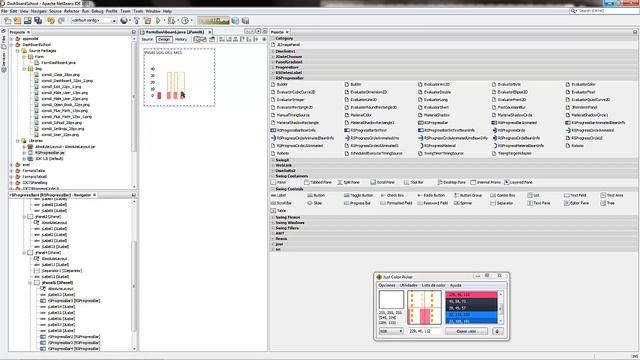Click the Preview Design icon
This screenshot has height=360, width=640.
point(212,39)
